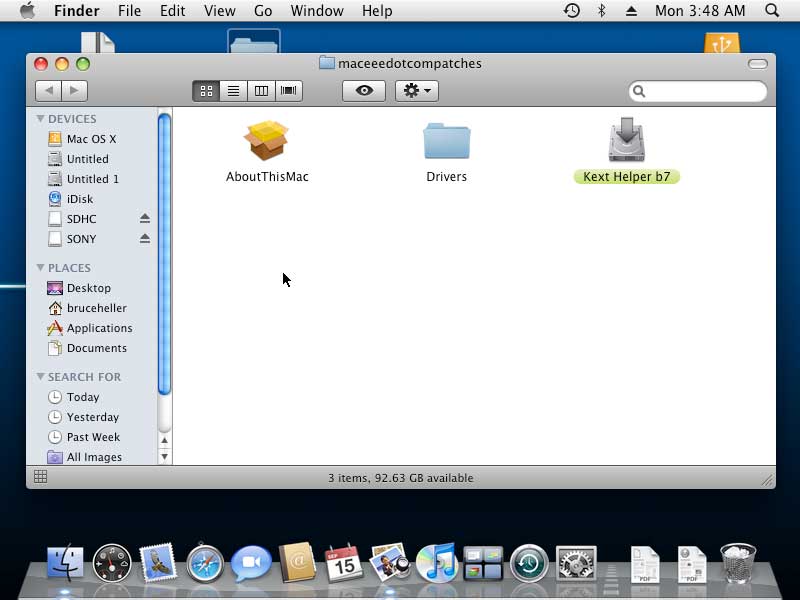Toggle toolbar visibility with pill button
Image resolution: width=800 pixels, height=600 pixels.
758,64
